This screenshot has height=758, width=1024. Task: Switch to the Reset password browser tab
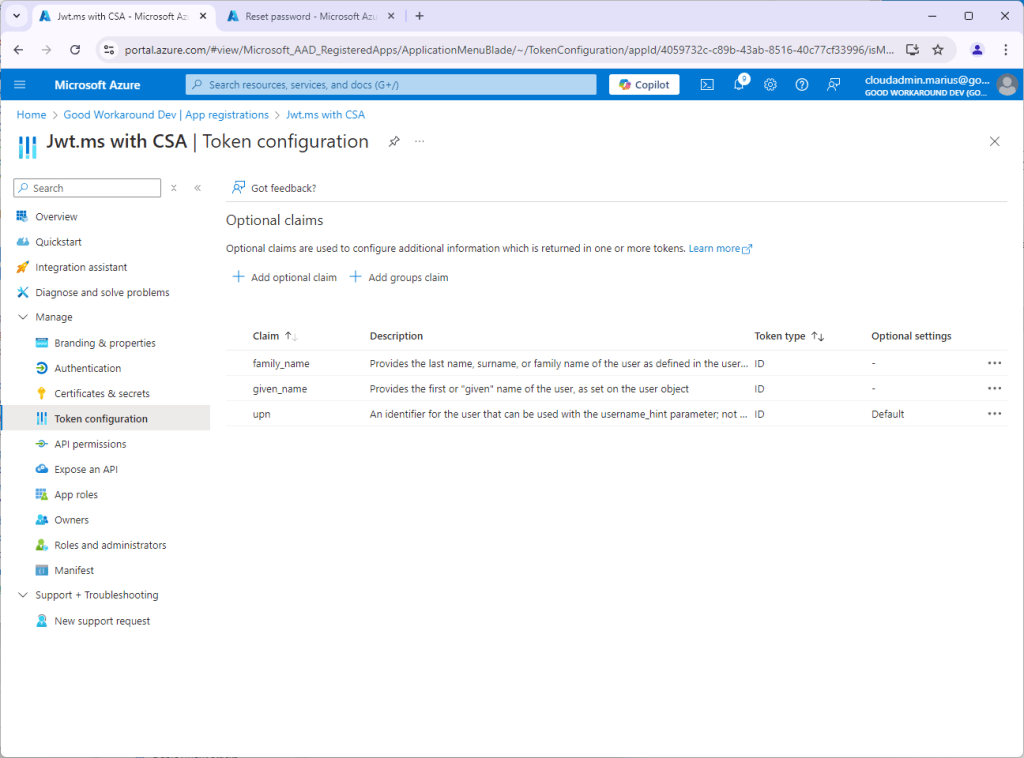pyautogui.click(x=306, y=16)
